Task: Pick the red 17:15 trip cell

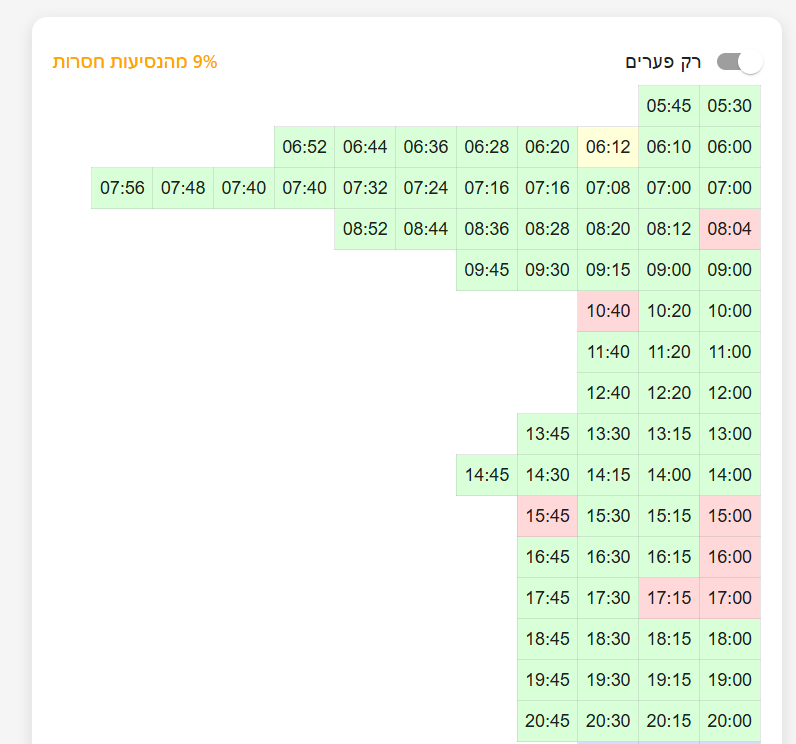Action: coord(669,598)
